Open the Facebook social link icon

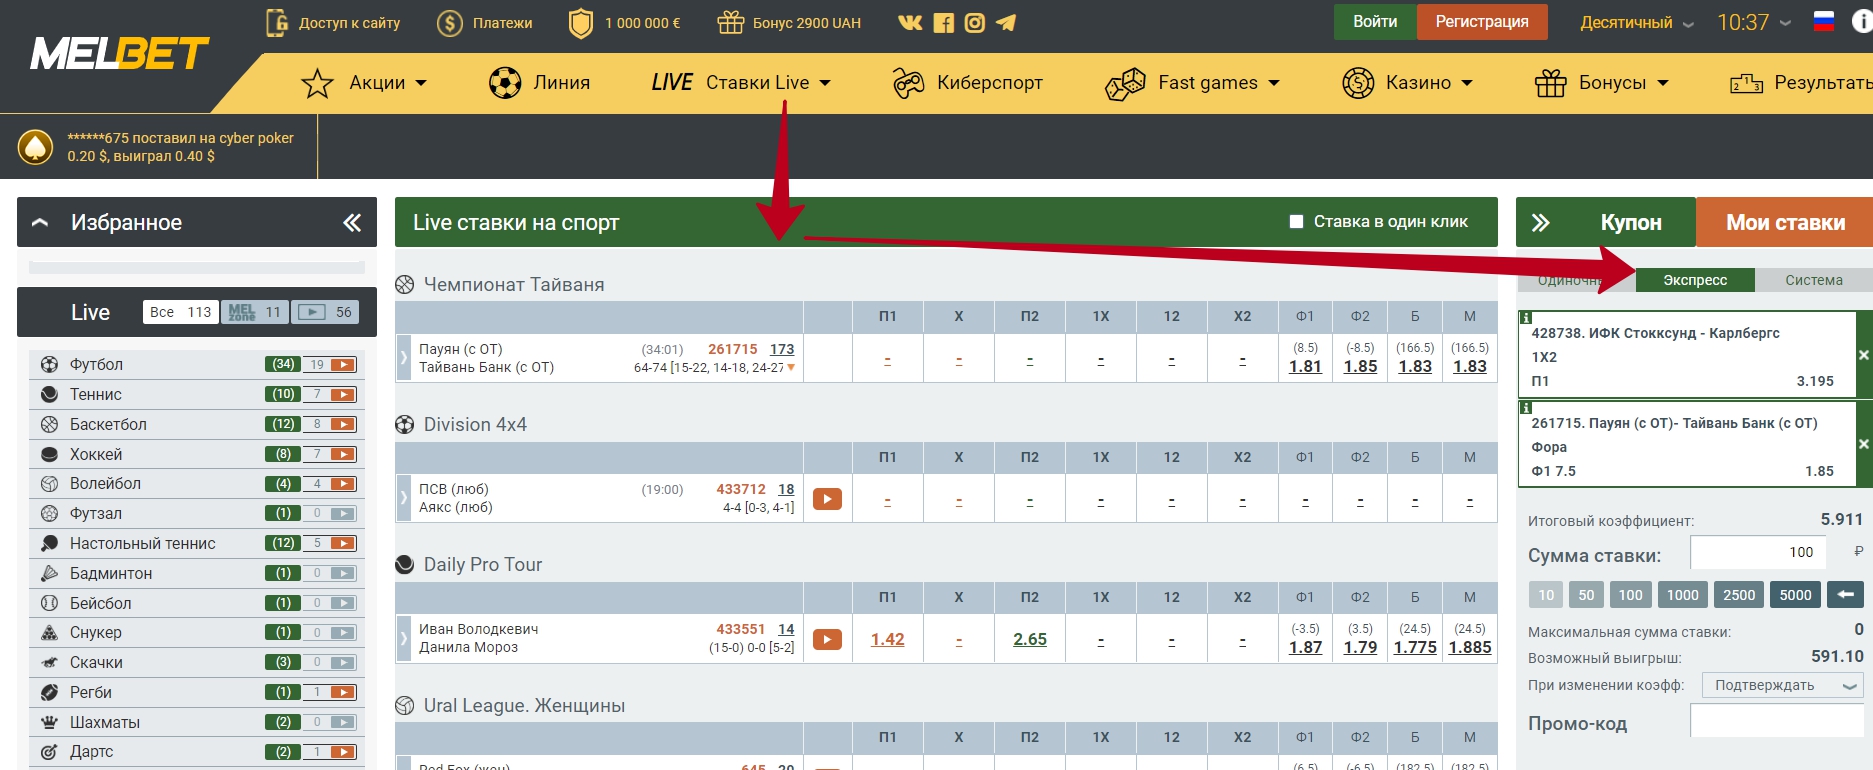coord(943,22)
